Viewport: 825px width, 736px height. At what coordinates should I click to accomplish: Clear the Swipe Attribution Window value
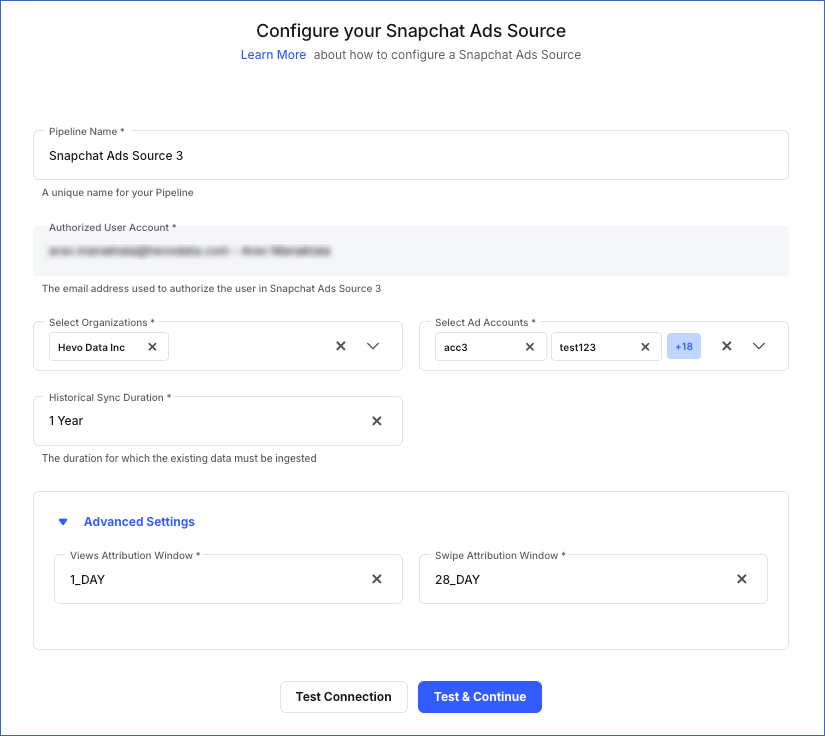point(742,578)
